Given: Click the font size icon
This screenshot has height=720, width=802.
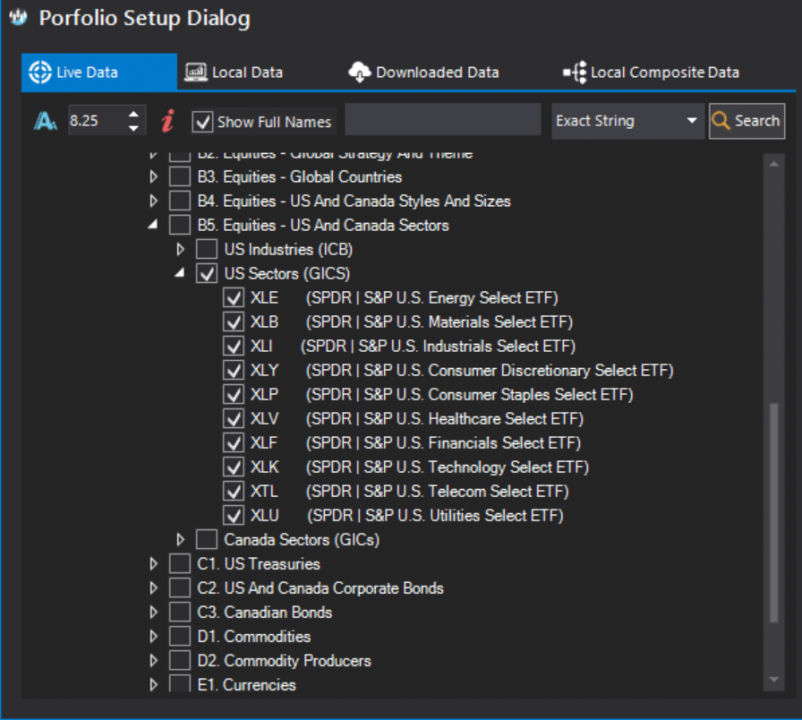Looking at the screenshot, I should pyautogui.click(x=45, y=121).
